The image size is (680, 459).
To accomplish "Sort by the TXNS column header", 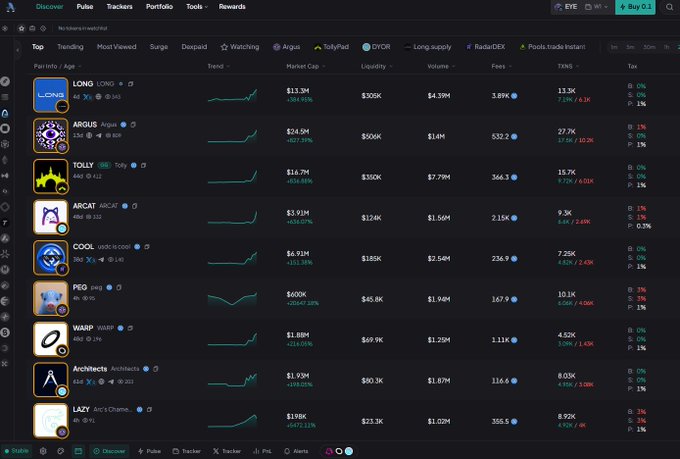I will 568,66.
